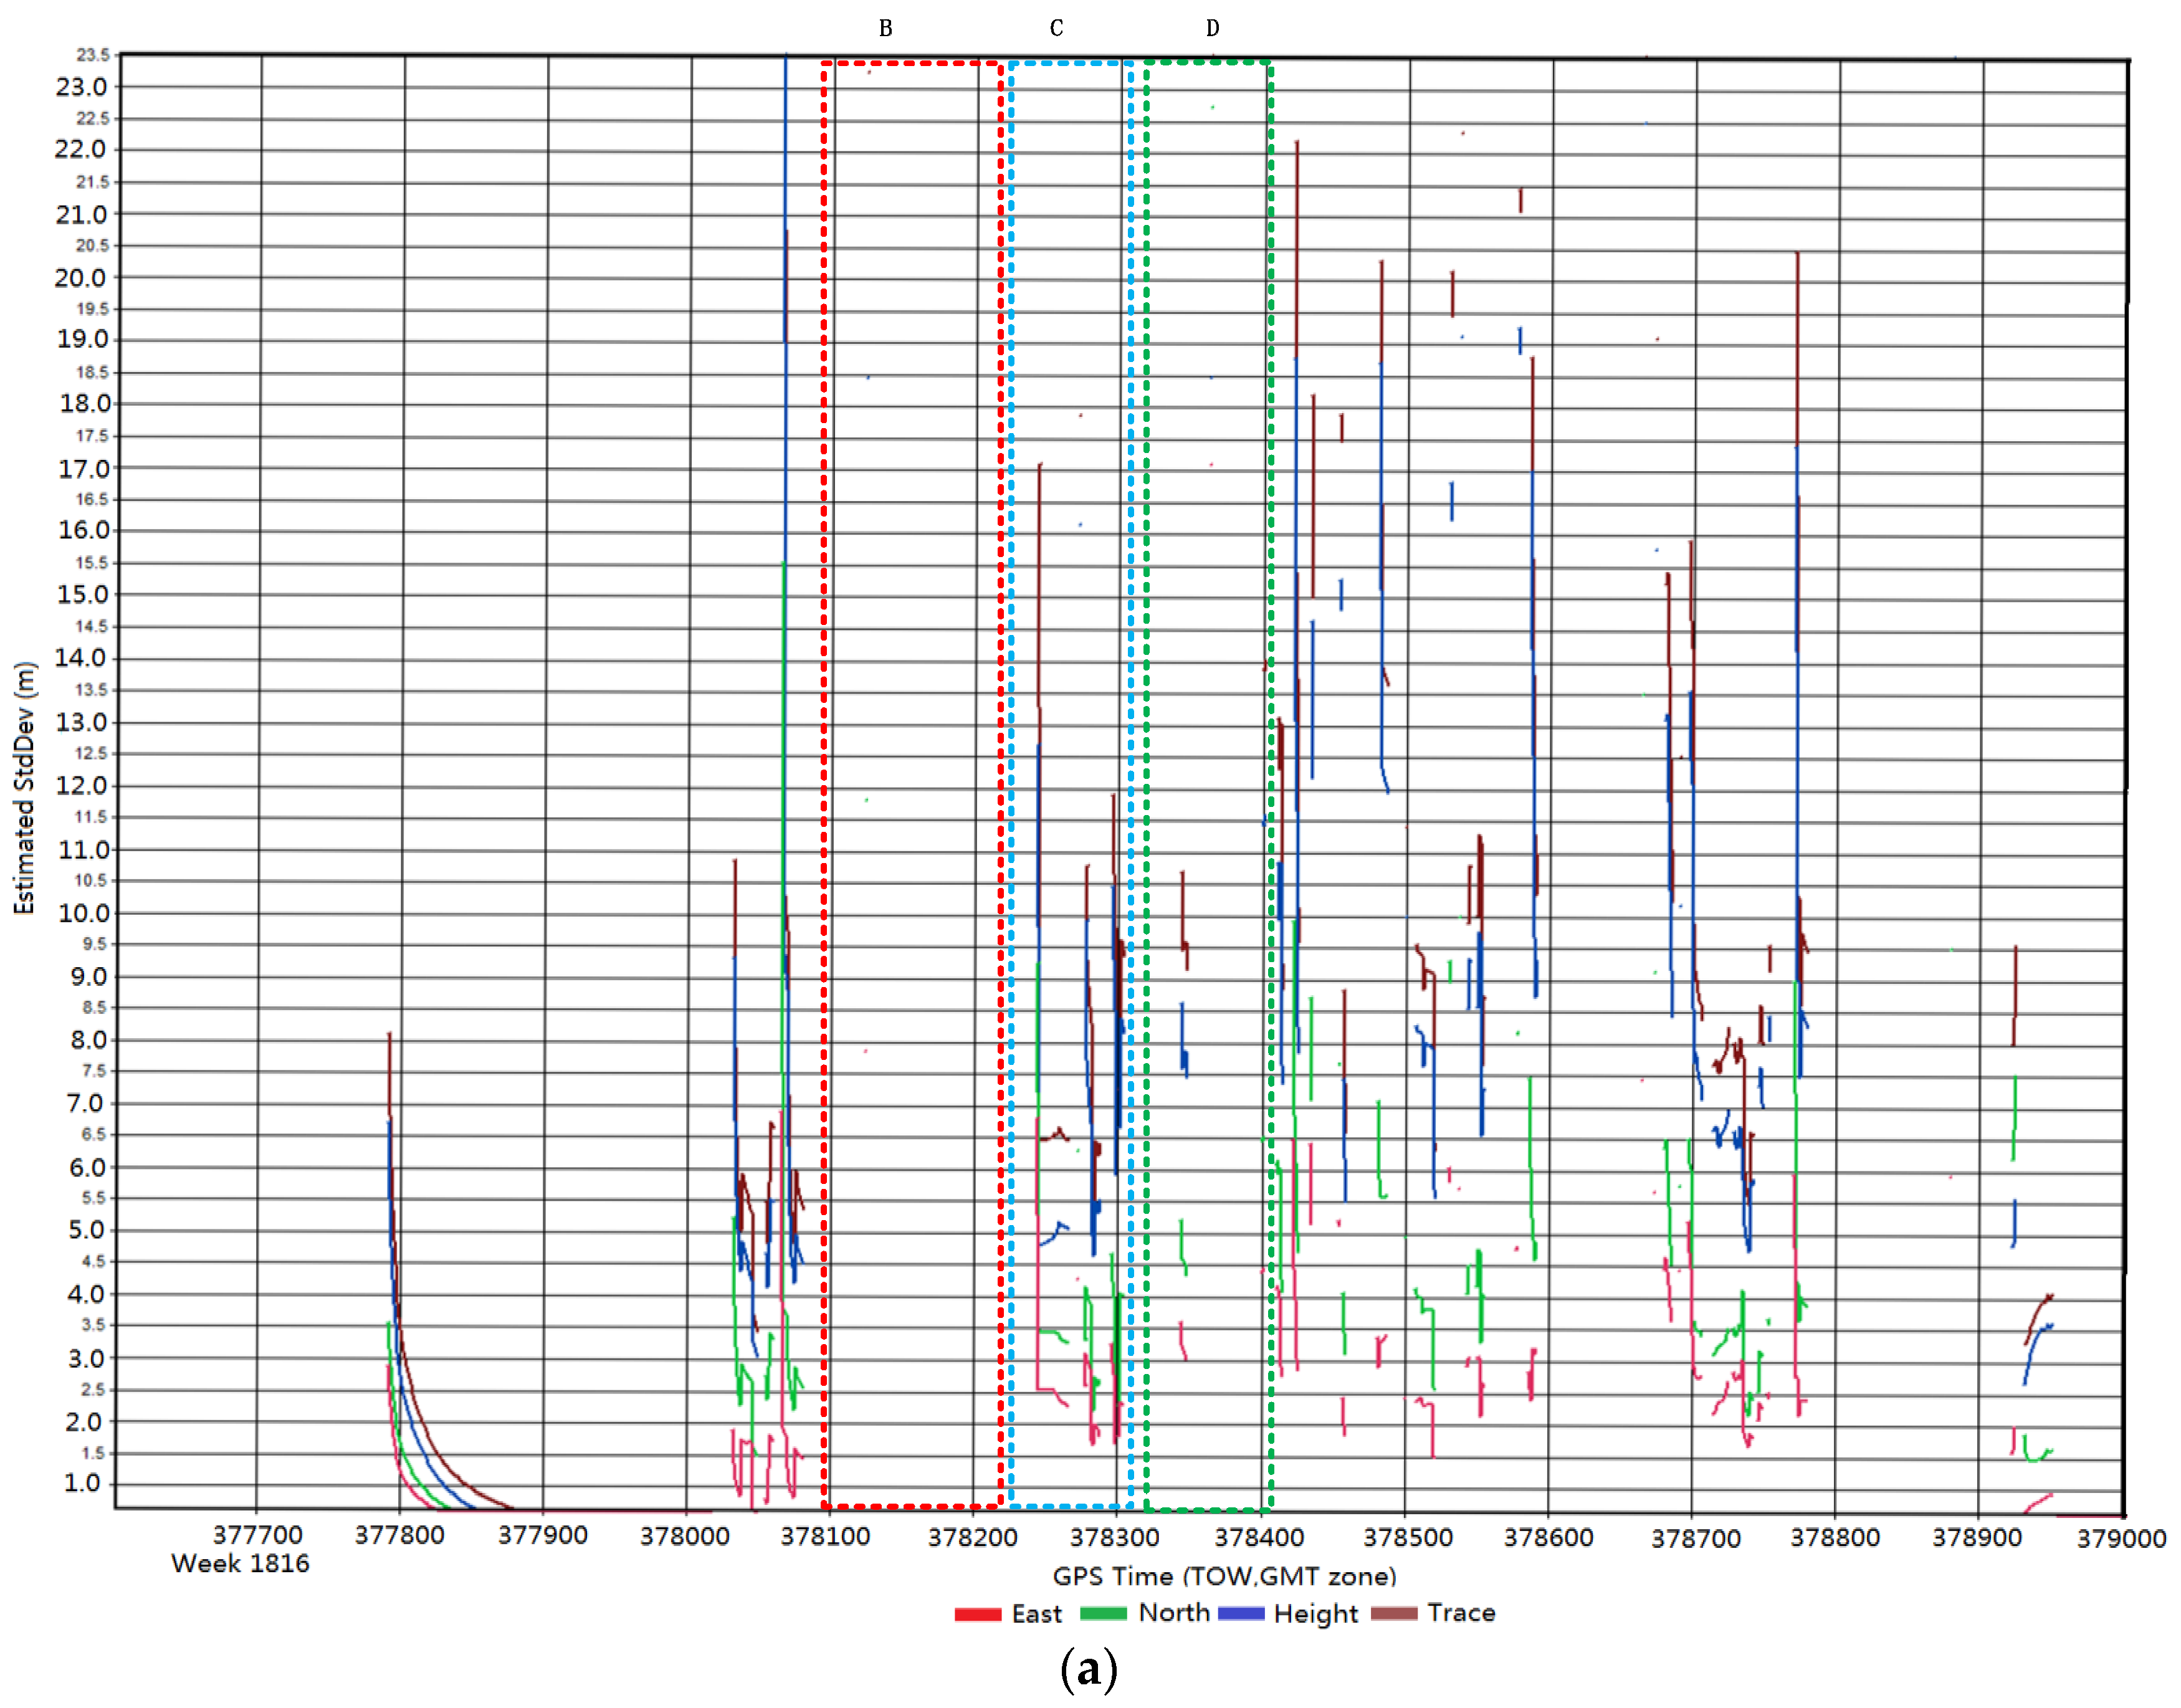This screenshot has height=1708, width=2181.
Task: Click the East legend label
Action: [1036, 1614]
